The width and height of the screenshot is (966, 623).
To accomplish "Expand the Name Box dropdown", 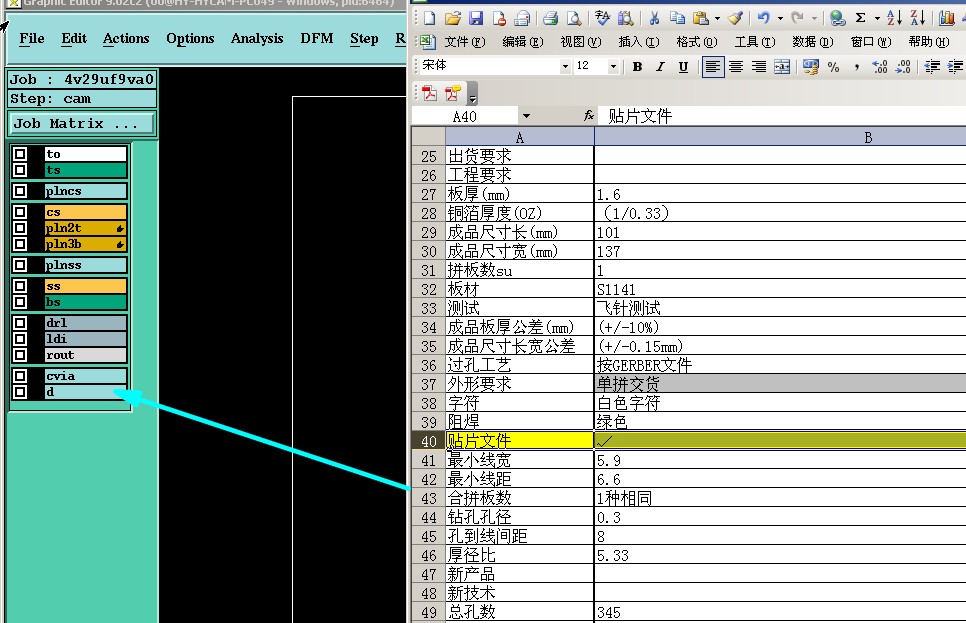I will [x=526, y=116].
